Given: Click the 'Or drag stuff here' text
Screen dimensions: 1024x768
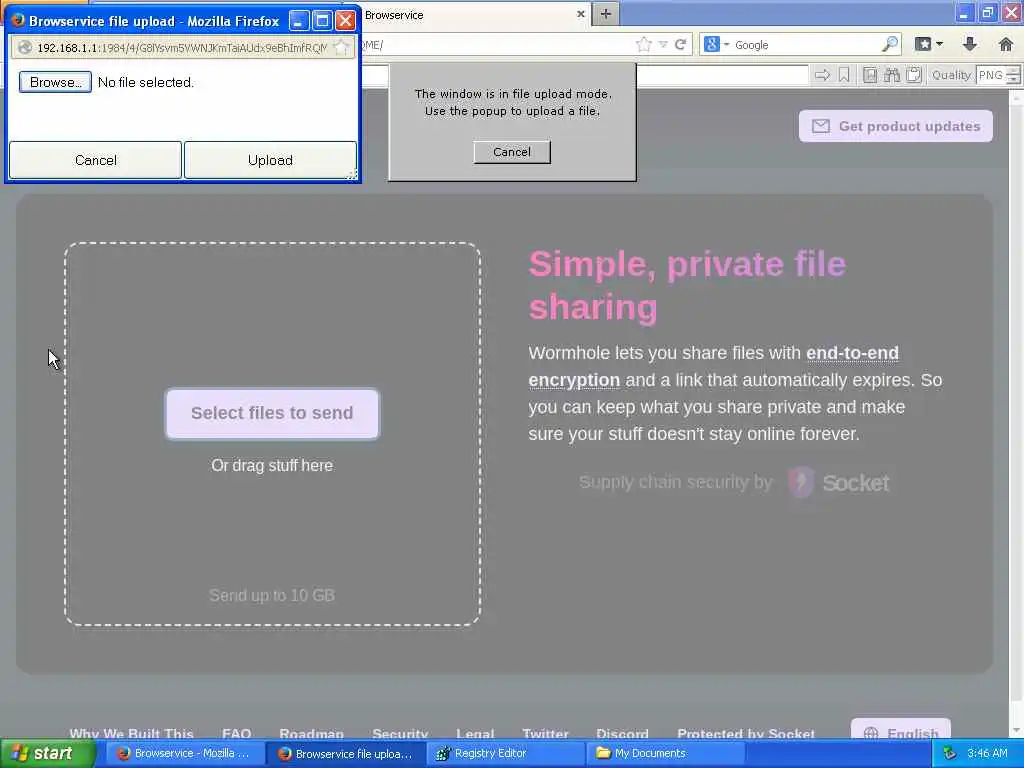Looking at the screenshot, I should tap(272, 466).
